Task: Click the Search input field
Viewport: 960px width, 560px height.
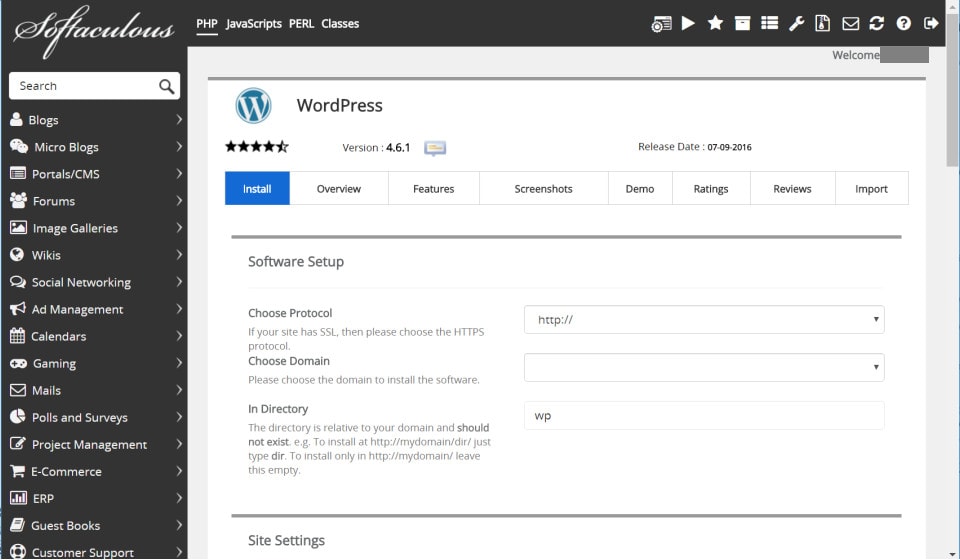Action: click(x=94, y=86)
